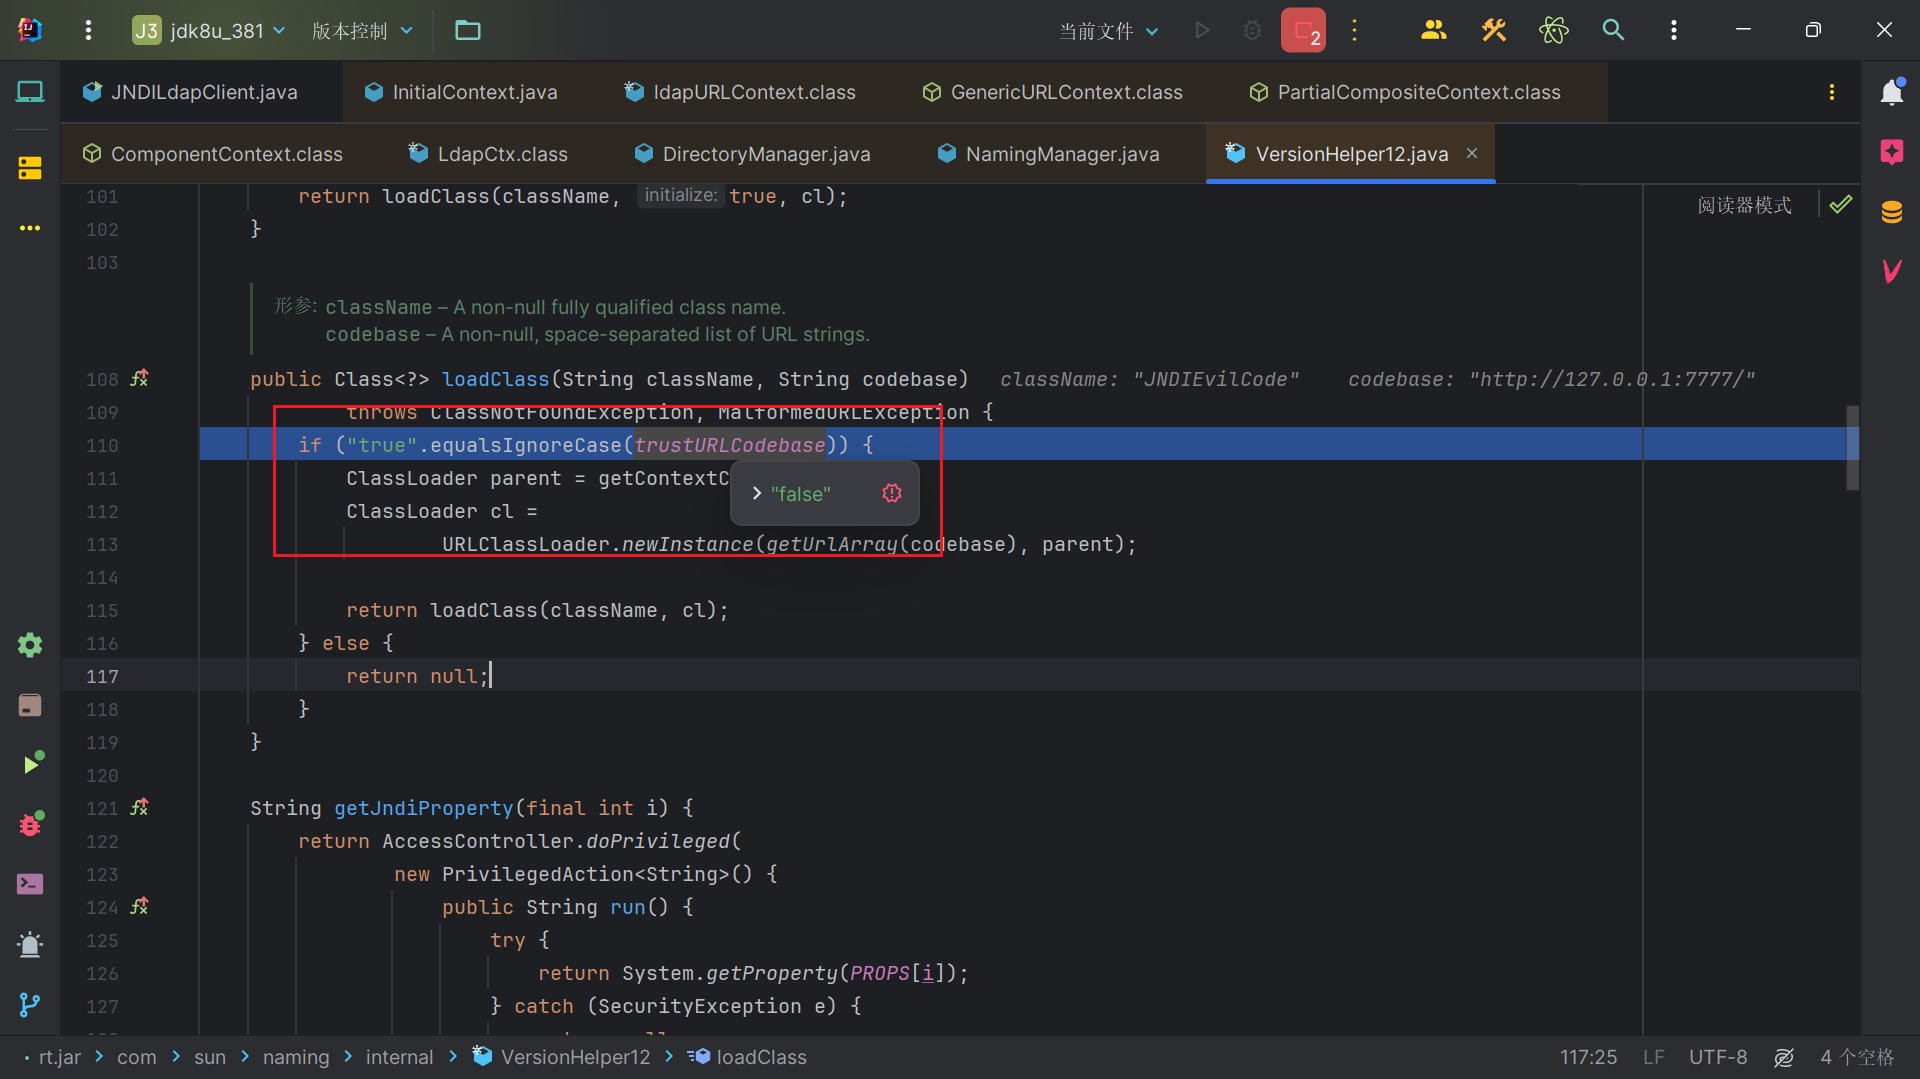Toggle reader mode label in editor
The height and width of the screenshot is (1079, 1920).
coord(1744,205)
